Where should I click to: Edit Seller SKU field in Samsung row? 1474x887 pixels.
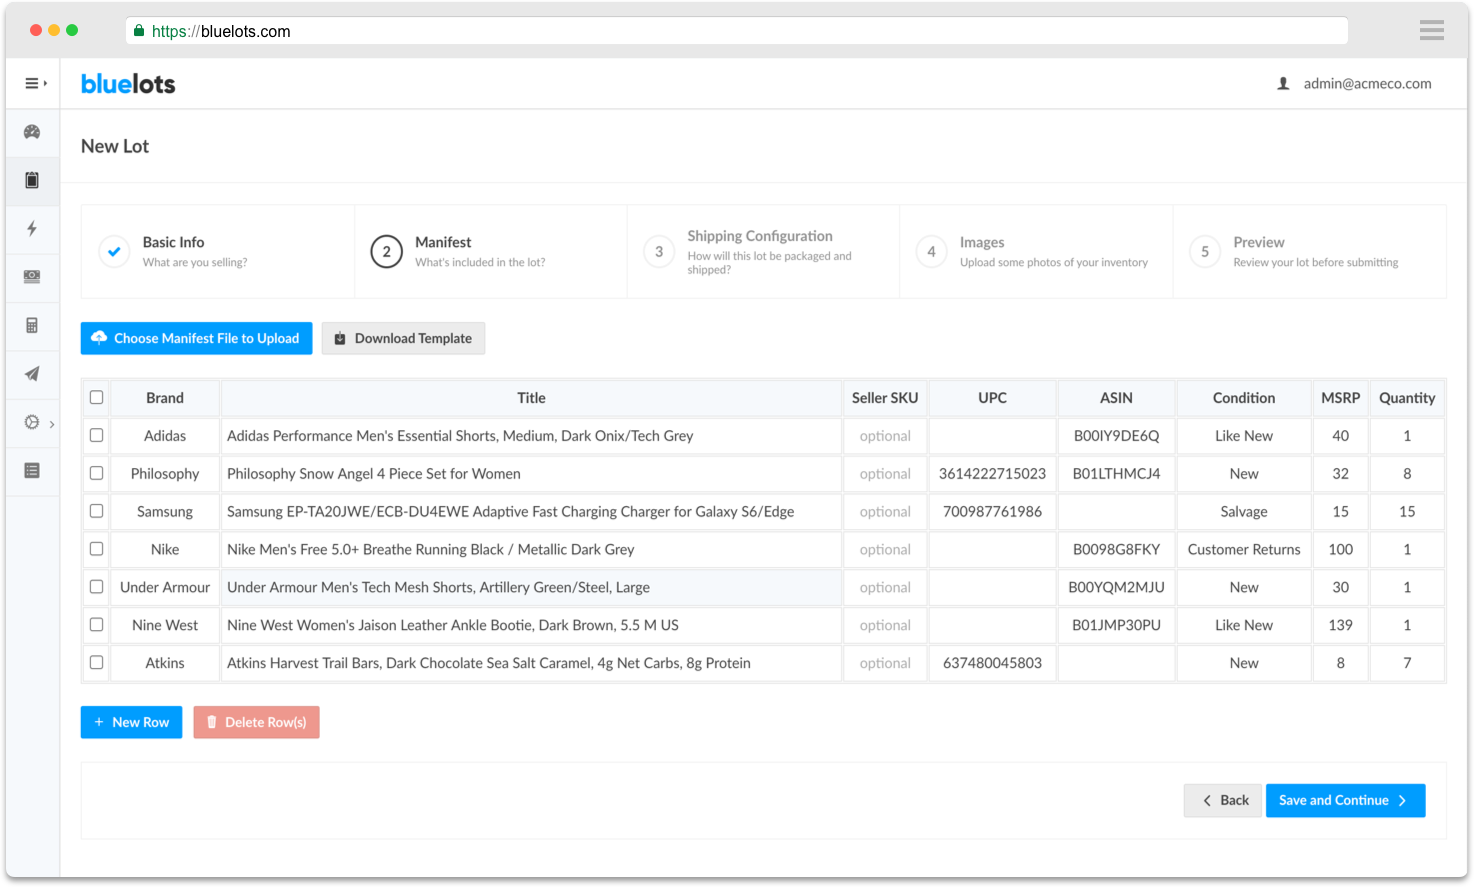(885, 512)
